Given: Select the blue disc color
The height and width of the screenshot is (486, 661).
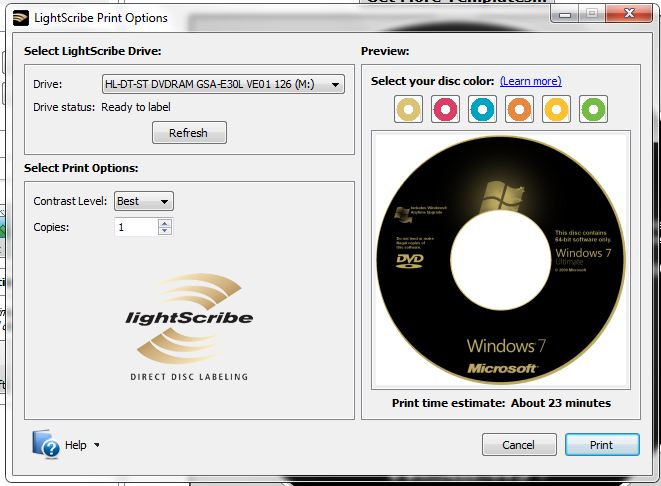Looking at the screenshot, I should pyautogui.click(x=482, y=109).
